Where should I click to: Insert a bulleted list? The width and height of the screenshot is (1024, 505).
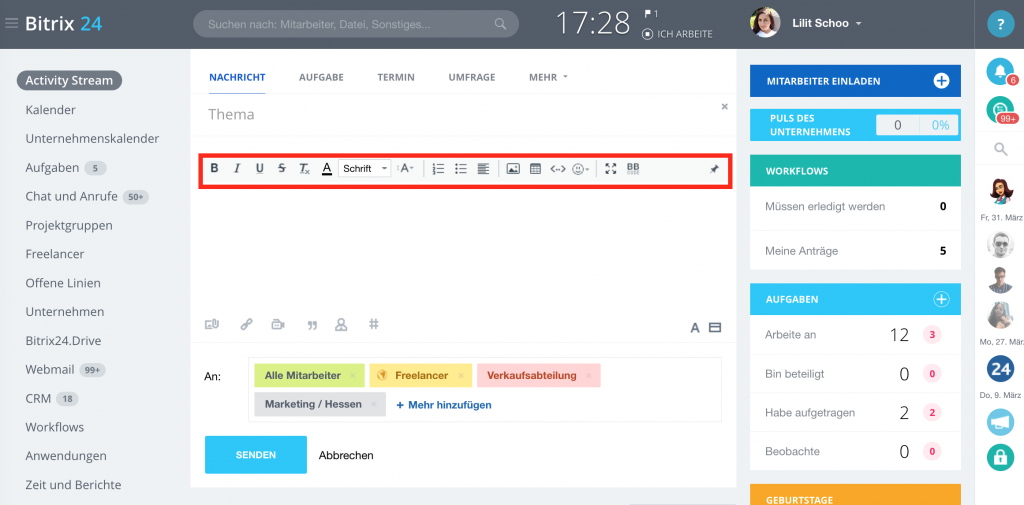pyautogui.click(x=461, y=169)
